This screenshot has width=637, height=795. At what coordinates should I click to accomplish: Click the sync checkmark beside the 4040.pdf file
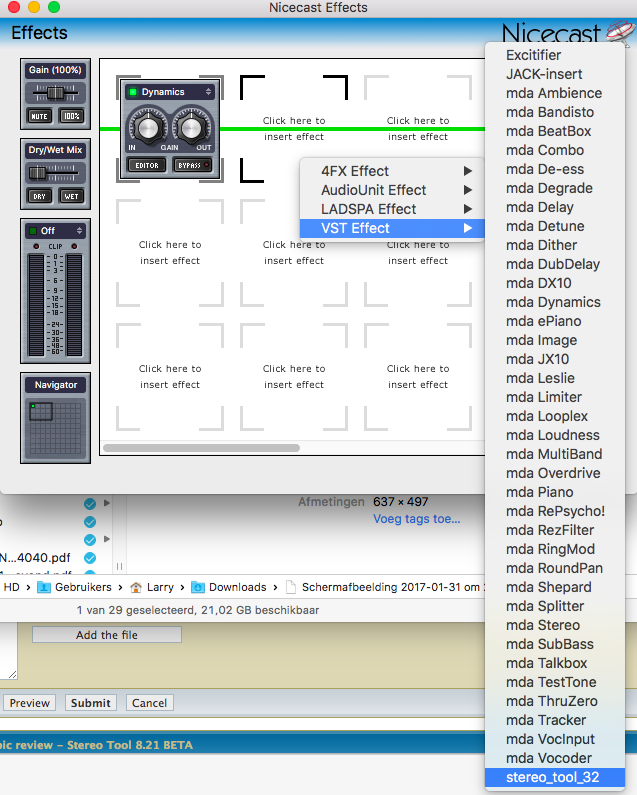coord(90,558)
